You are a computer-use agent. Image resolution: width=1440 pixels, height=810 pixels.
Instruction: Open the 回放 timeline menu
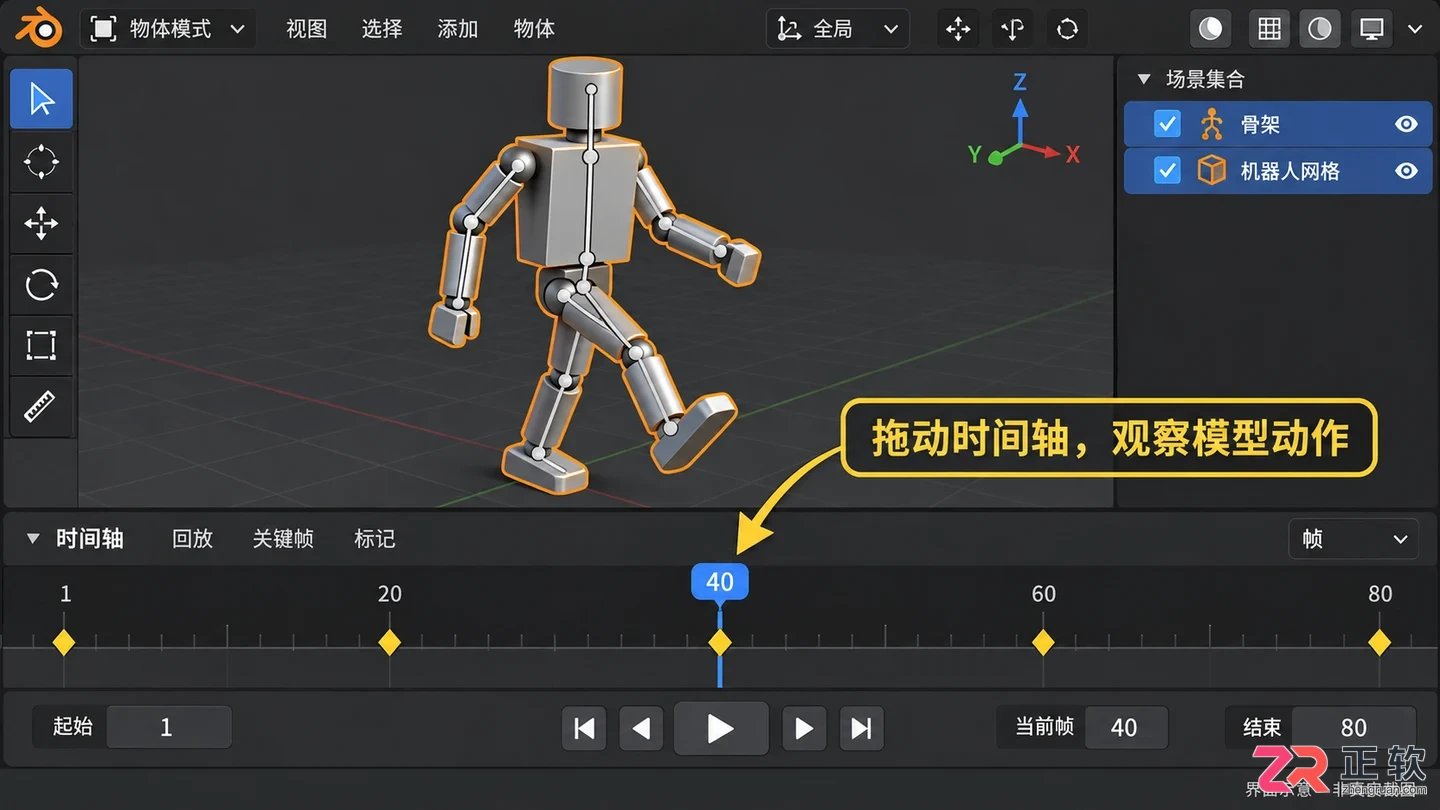tap(192, 539)
